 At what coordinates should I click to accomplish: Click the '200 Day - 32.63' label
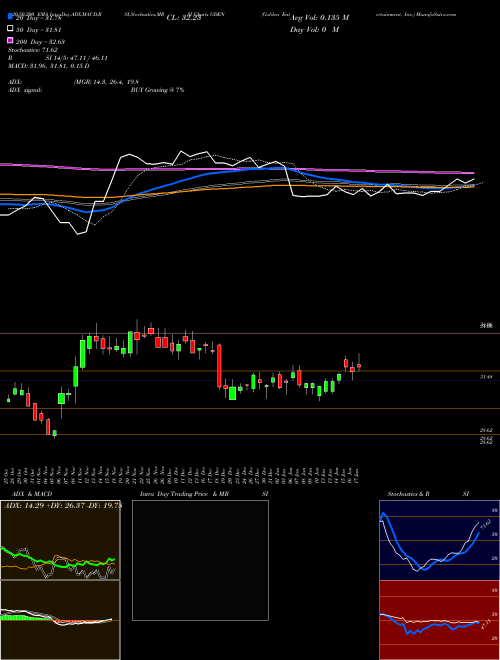point(40,42)
